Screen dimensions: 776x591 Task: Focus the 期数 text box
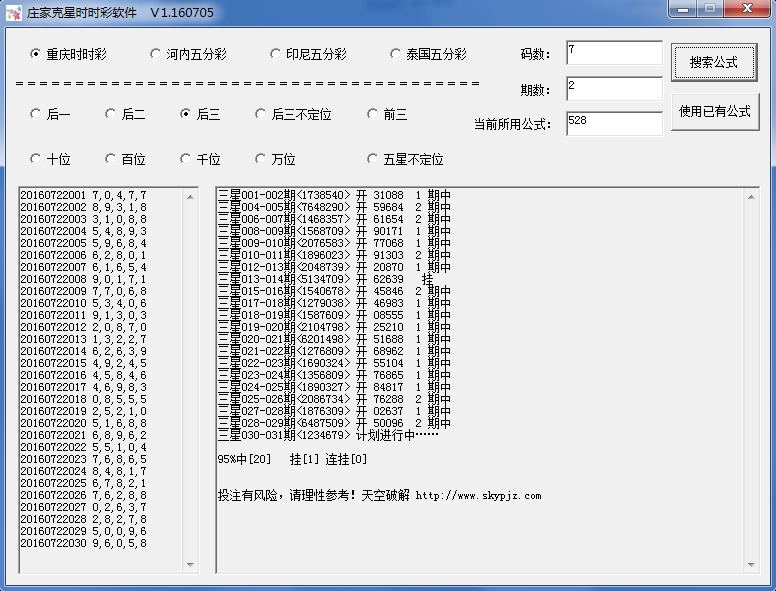613,89
